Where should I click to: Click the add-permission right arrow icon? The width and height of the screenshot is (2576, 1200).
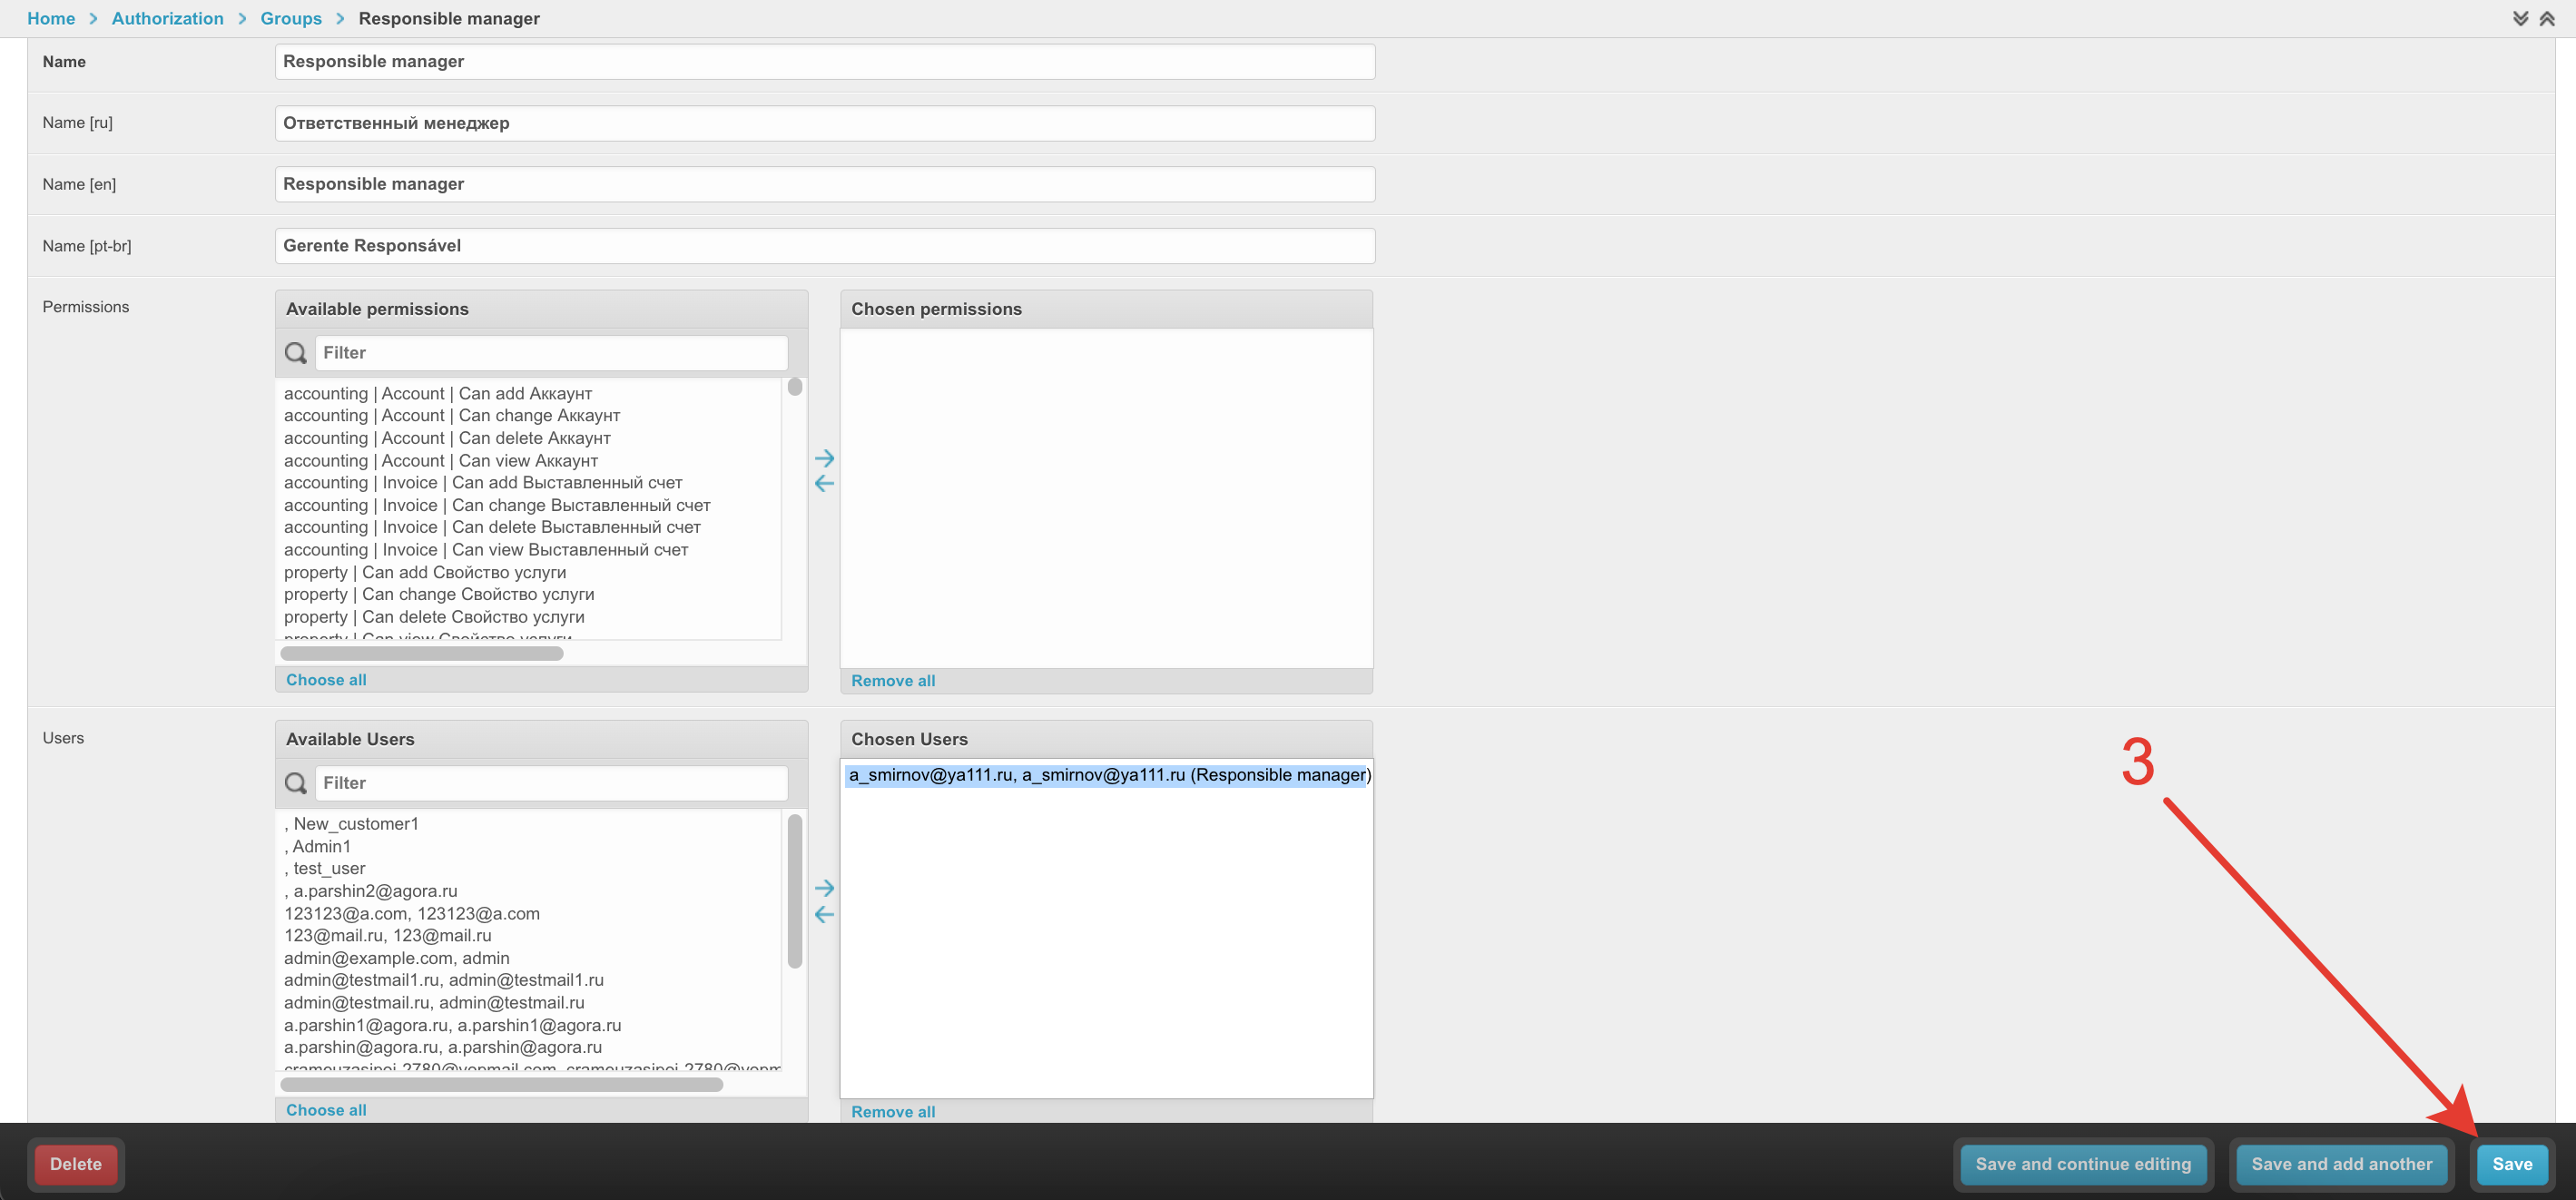pyautogui.click(x=824, y=458)
